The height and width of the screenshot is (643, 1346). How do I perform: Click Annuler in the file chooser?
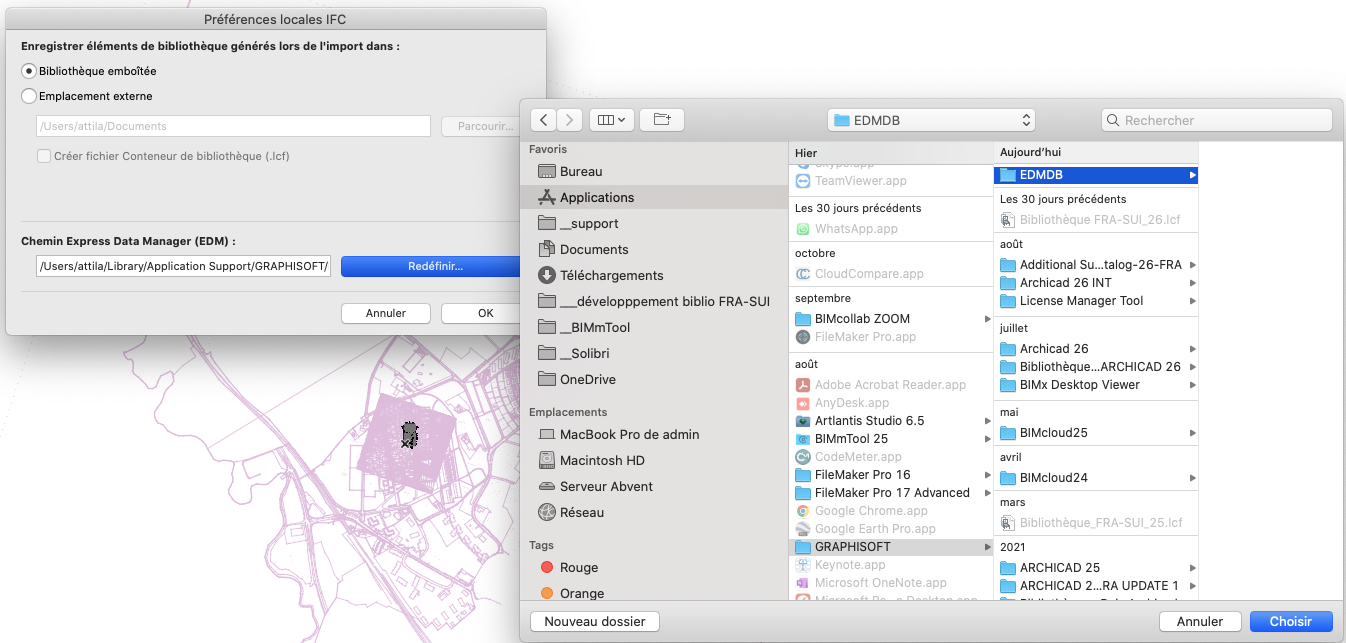click(1200, 622)
